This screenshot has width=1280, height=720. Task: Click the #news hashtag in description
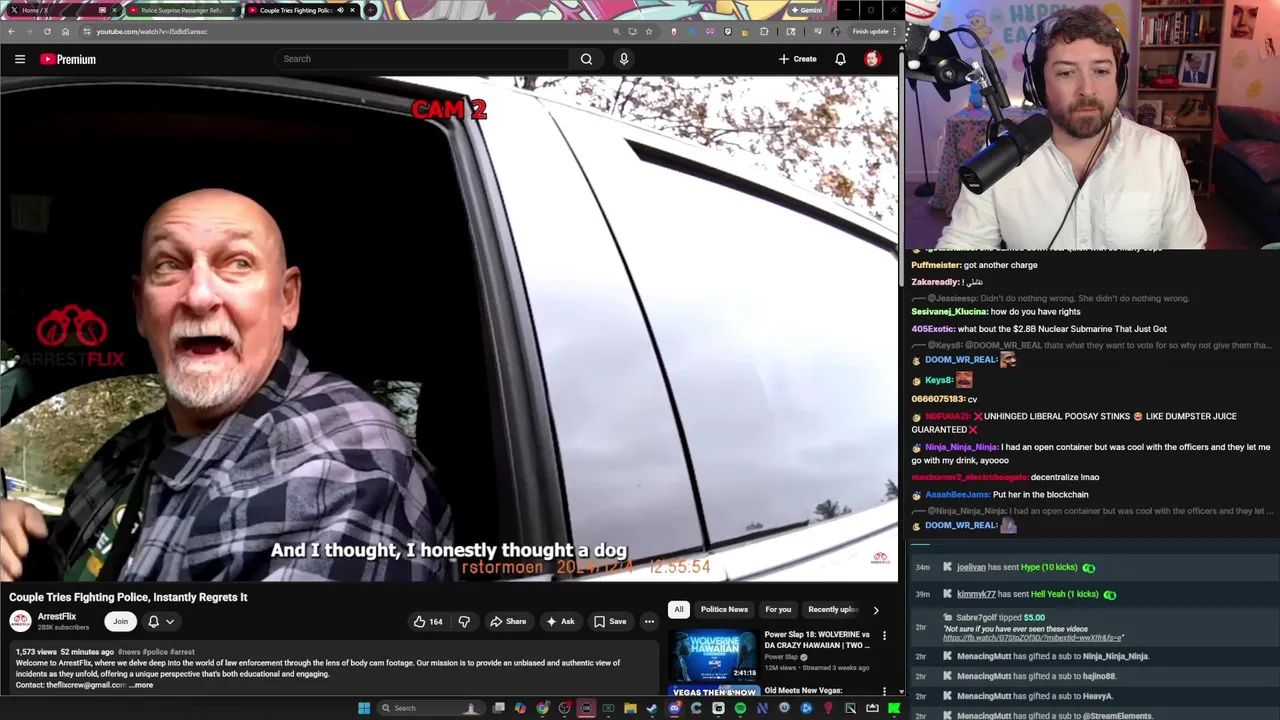(x=129, y=652)
